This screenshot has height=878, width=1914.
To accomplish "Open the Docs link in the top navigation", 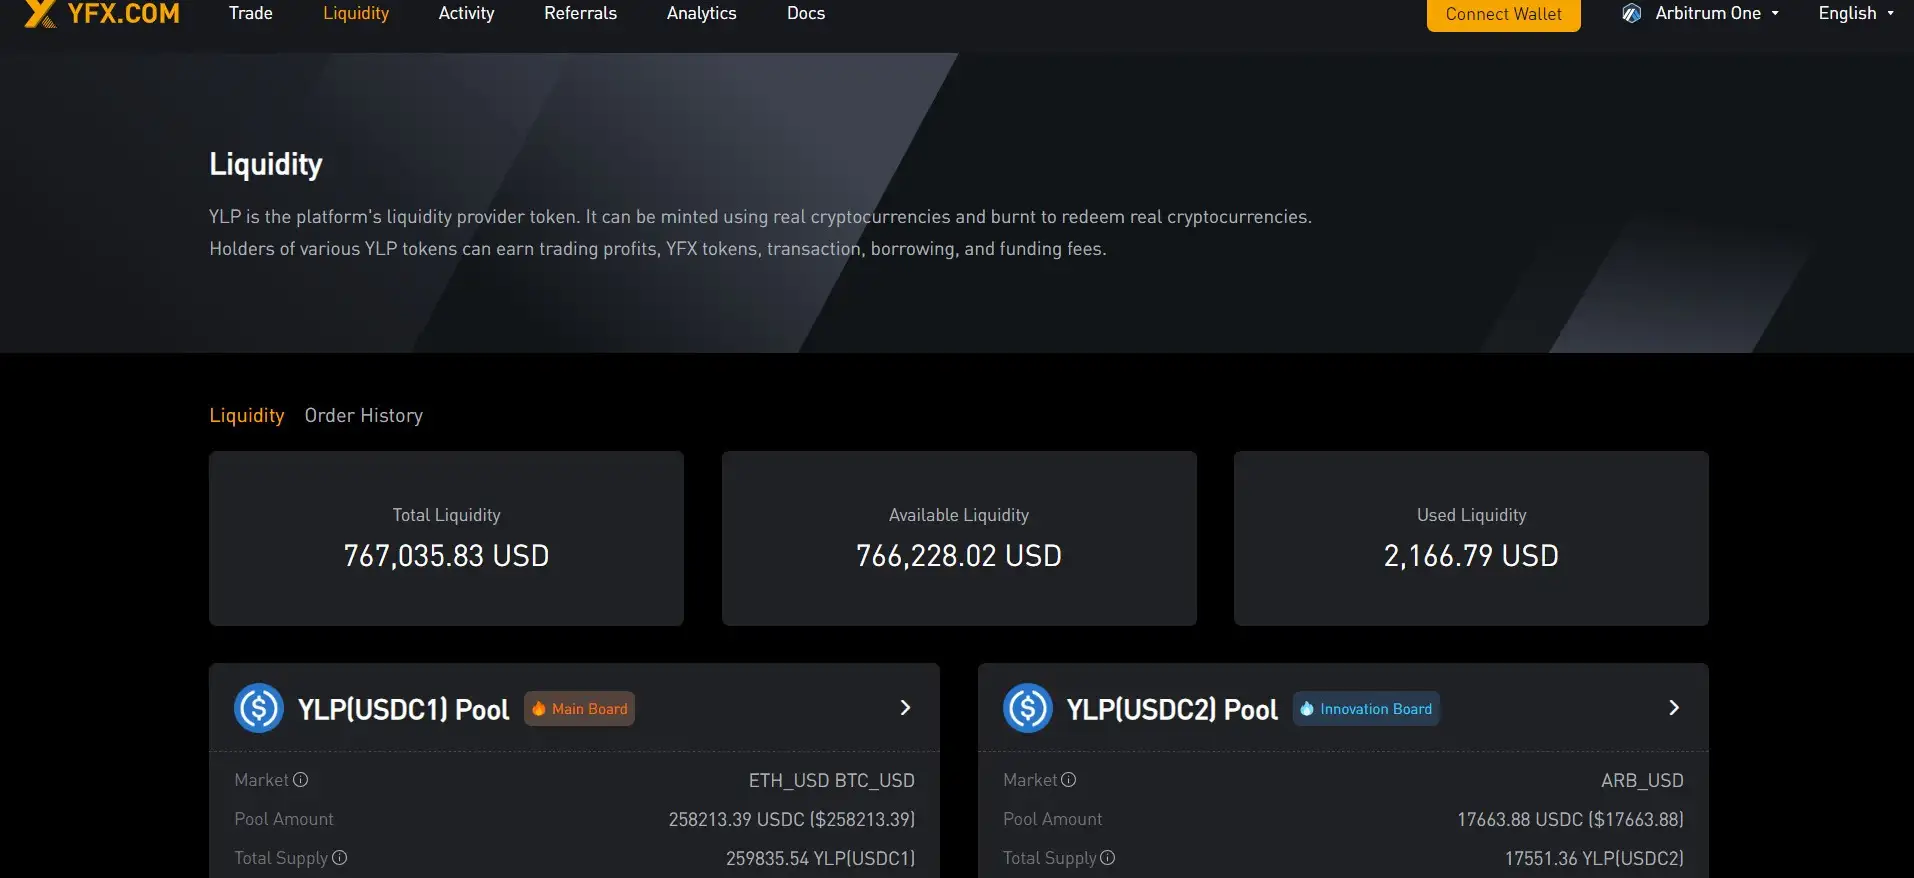I will coord(806,14).
